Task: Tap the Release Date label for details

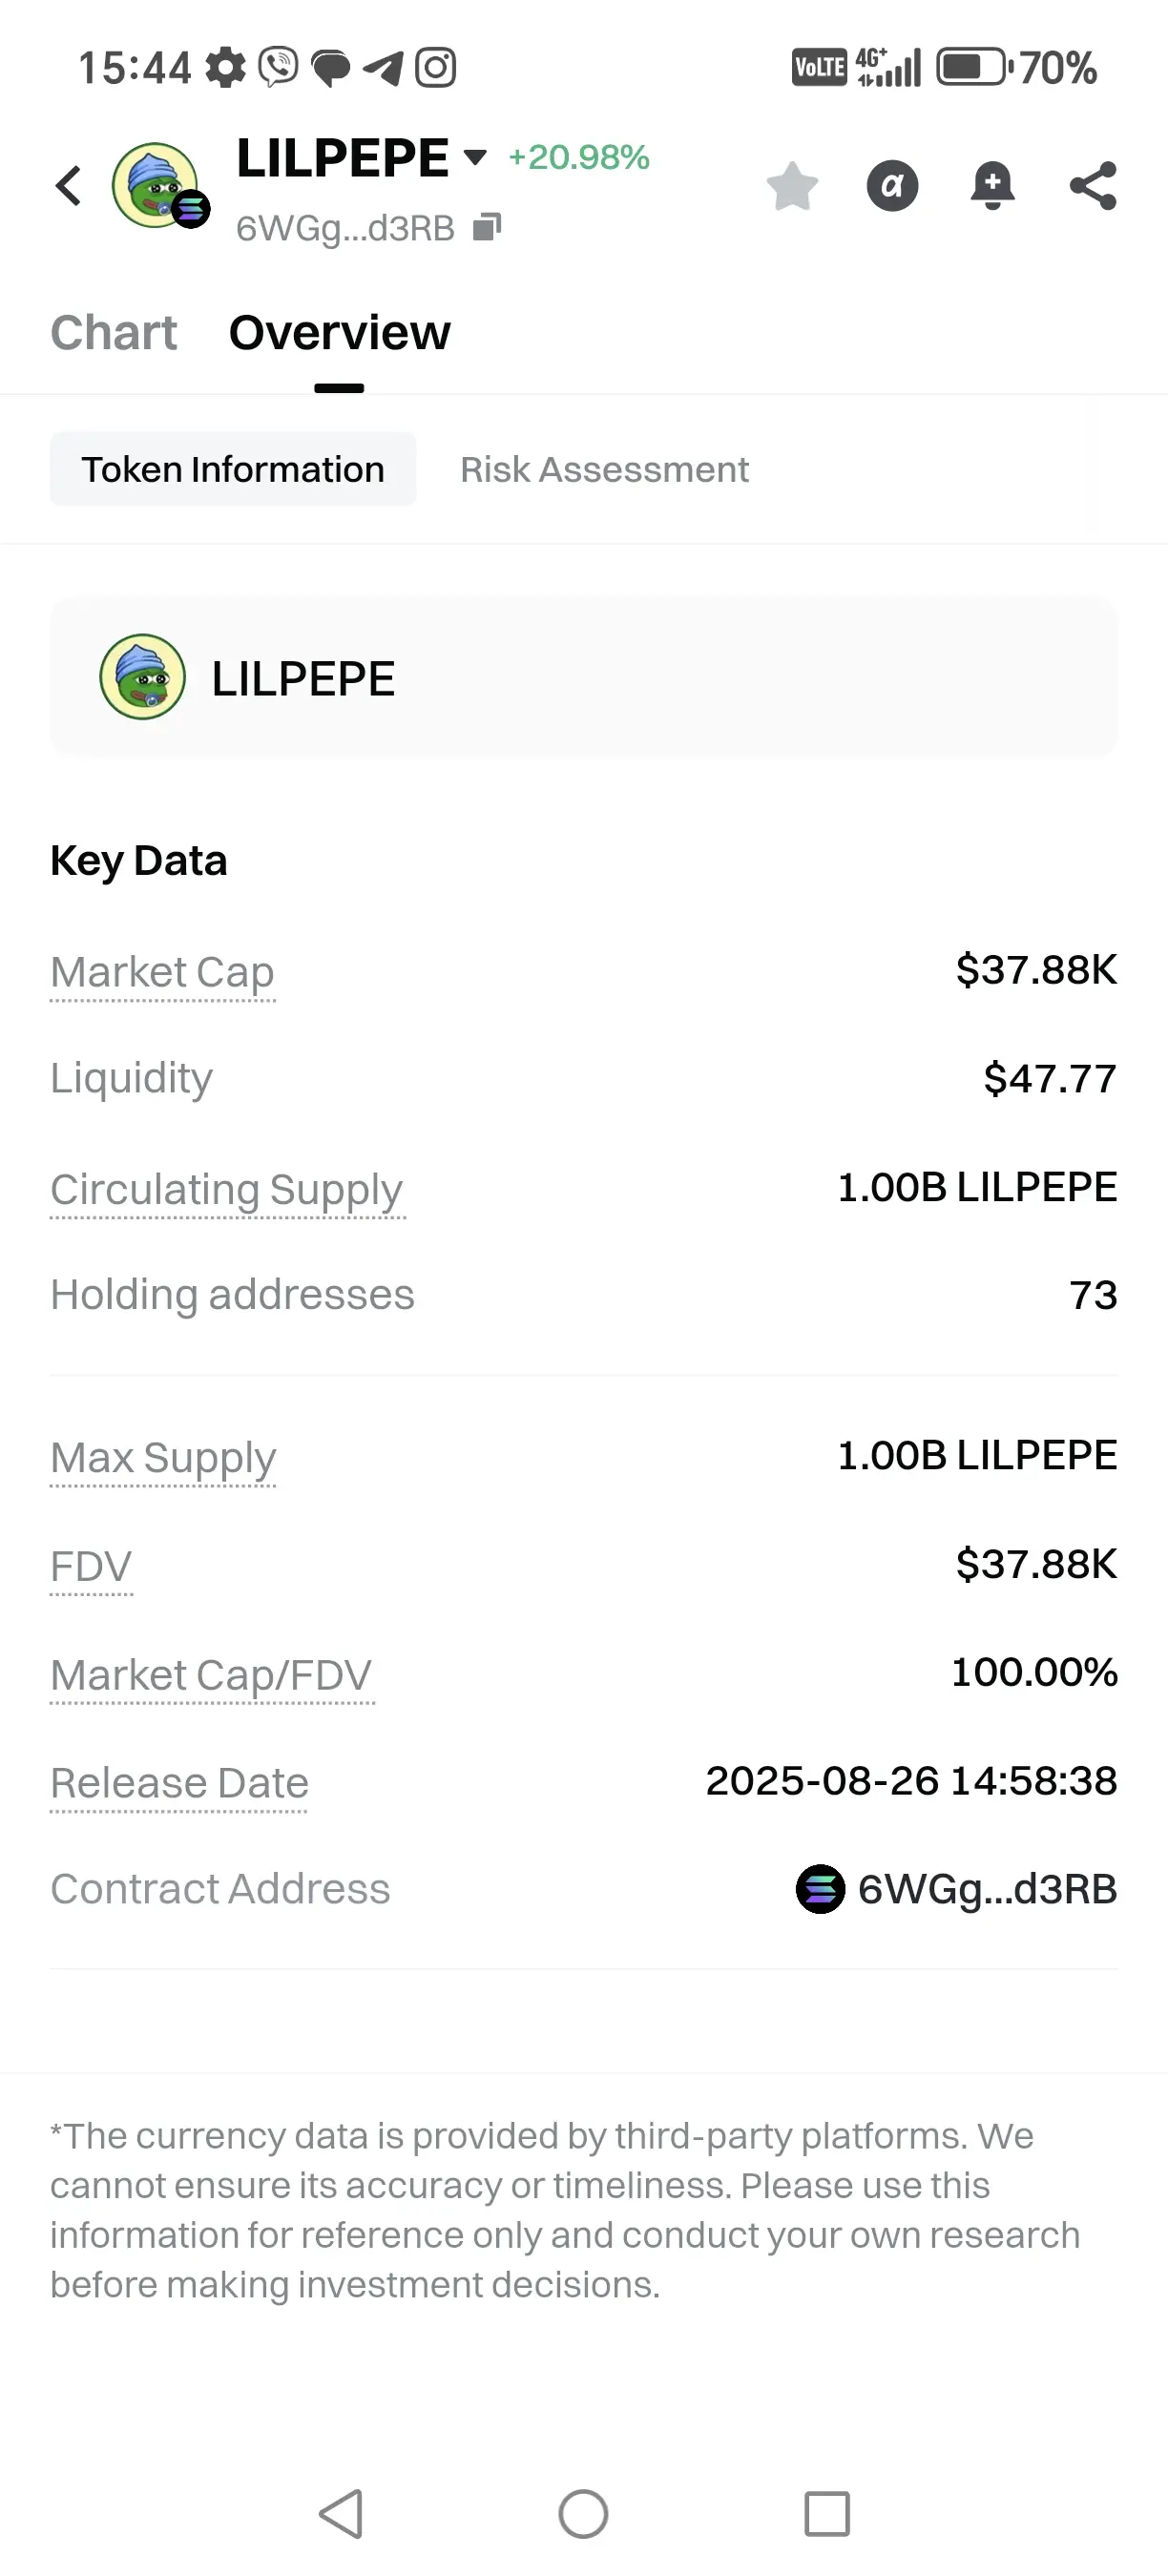Action: 179,1783
